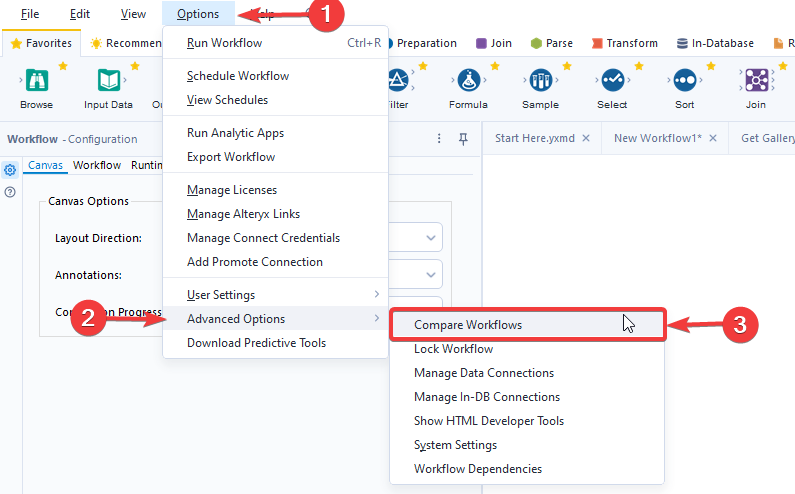Pick the Sort tool icon

point(684,82)
